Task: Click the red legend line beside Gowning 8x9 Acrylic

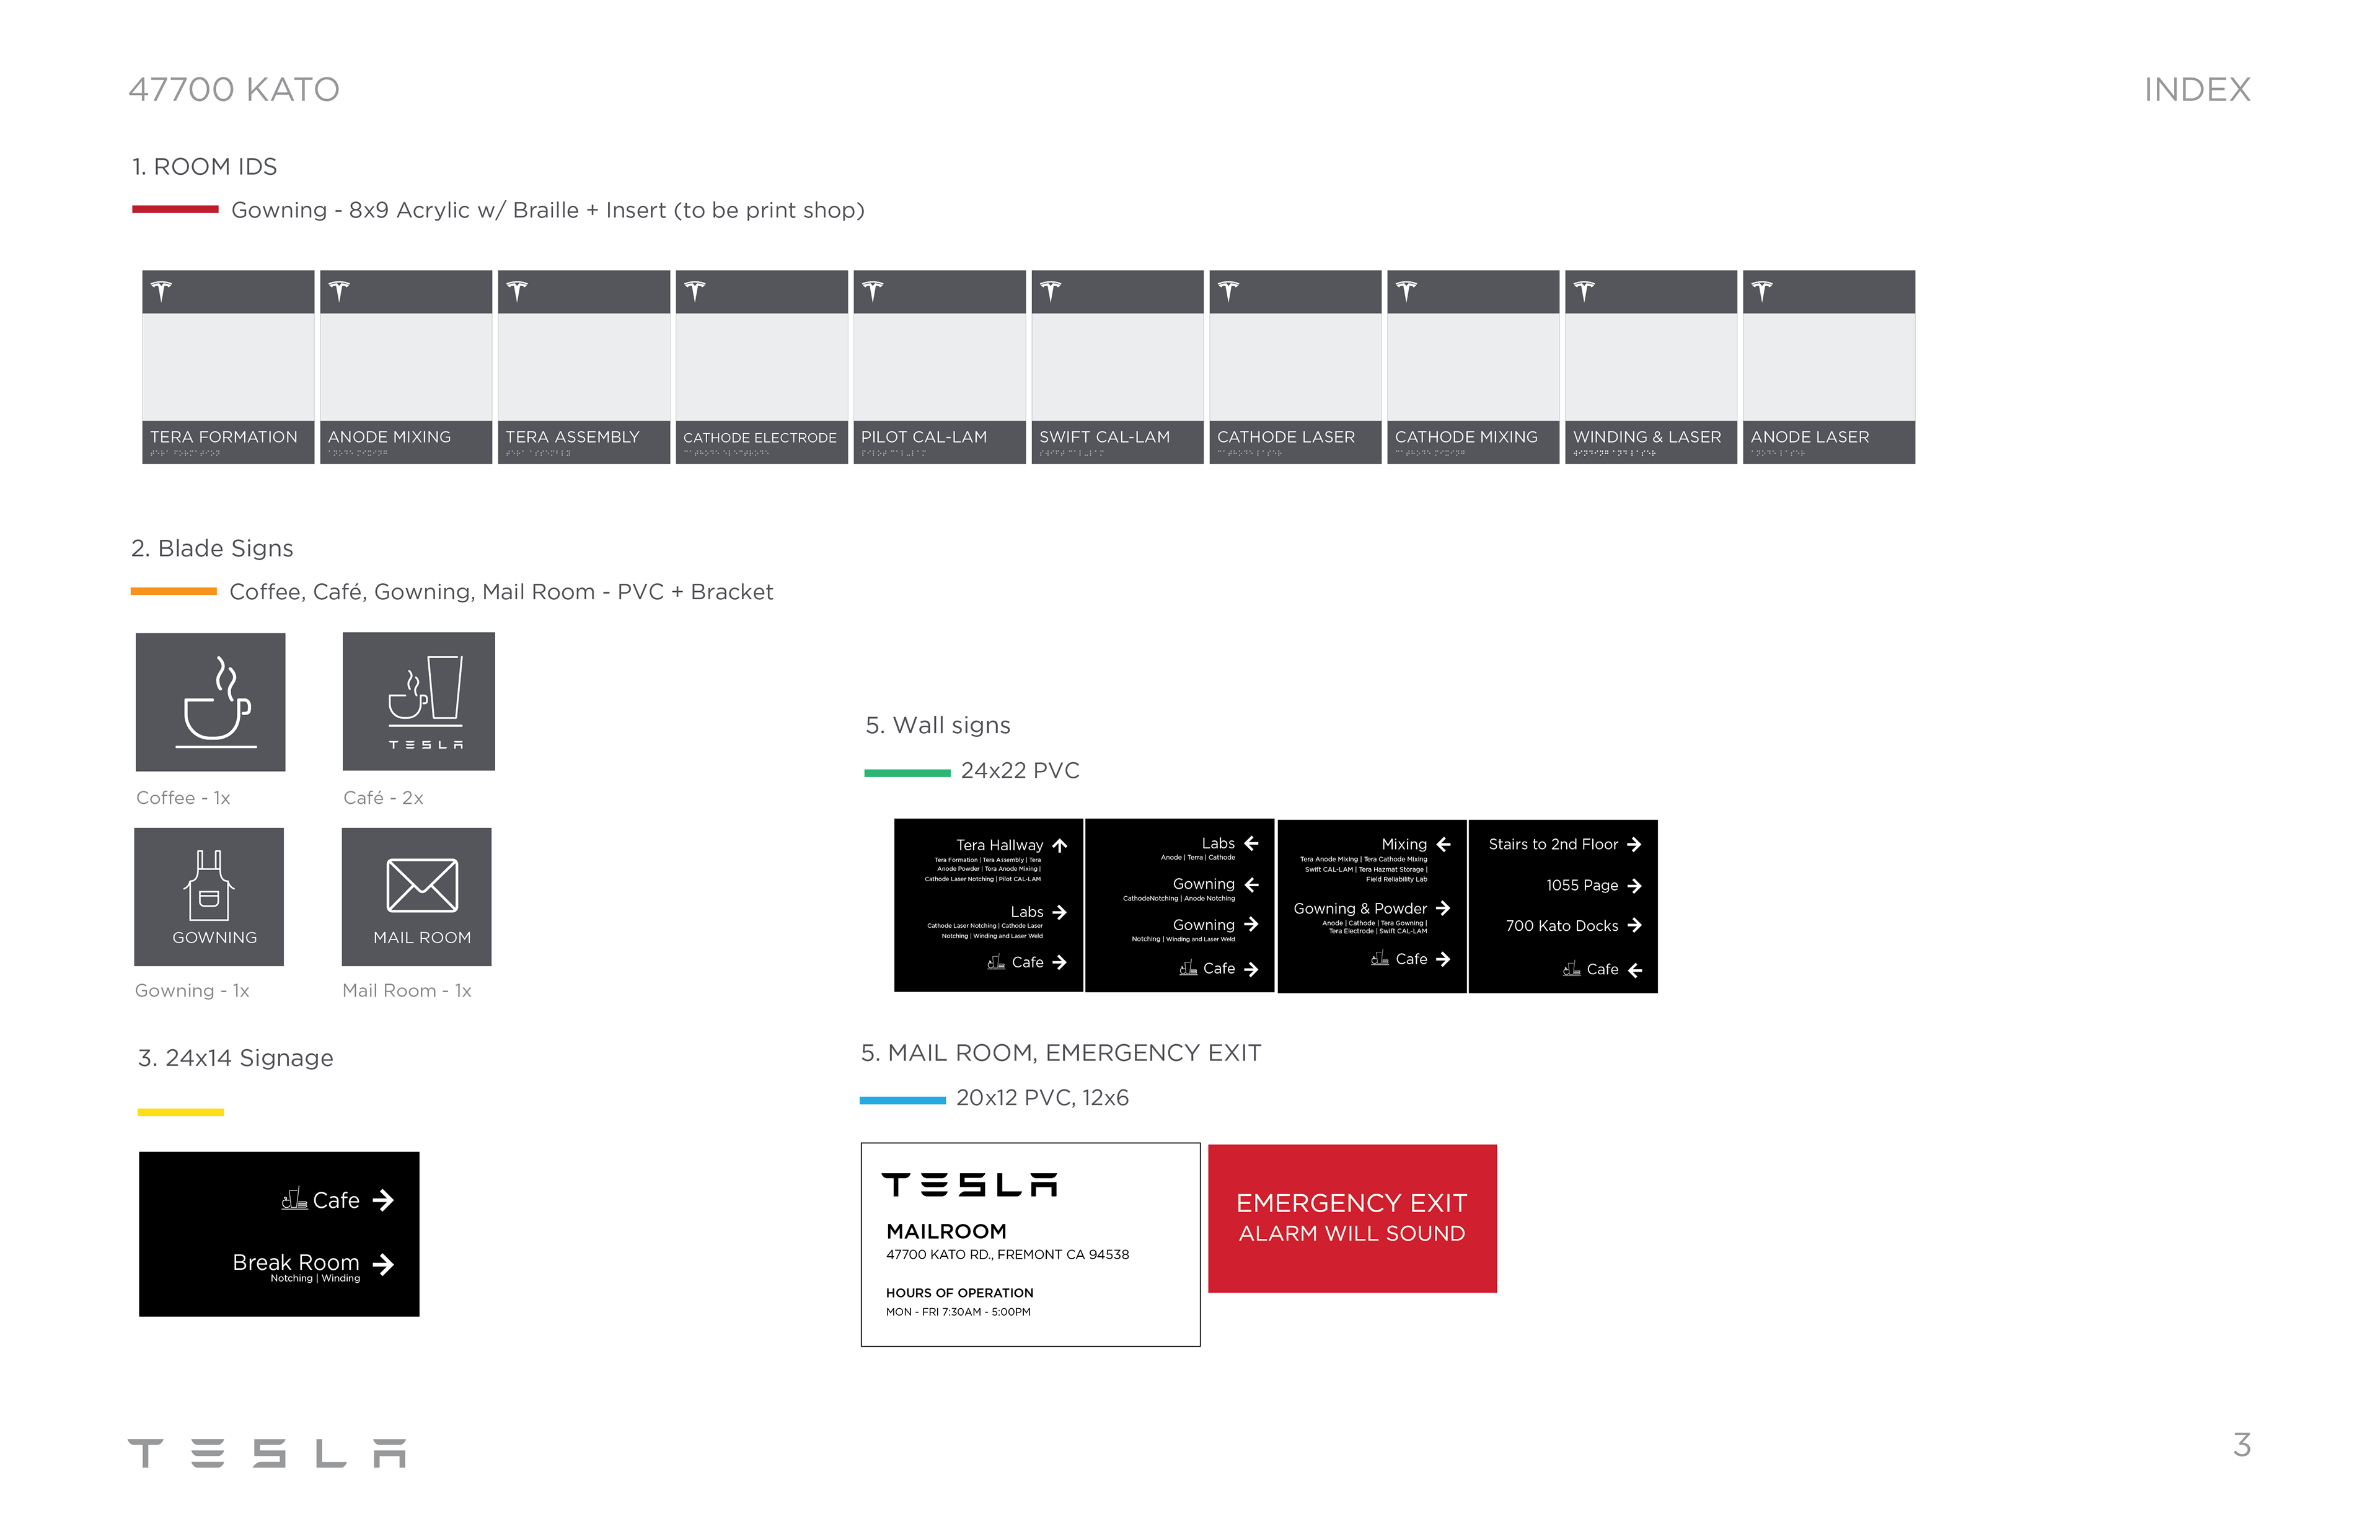Action: click(175, 209)
